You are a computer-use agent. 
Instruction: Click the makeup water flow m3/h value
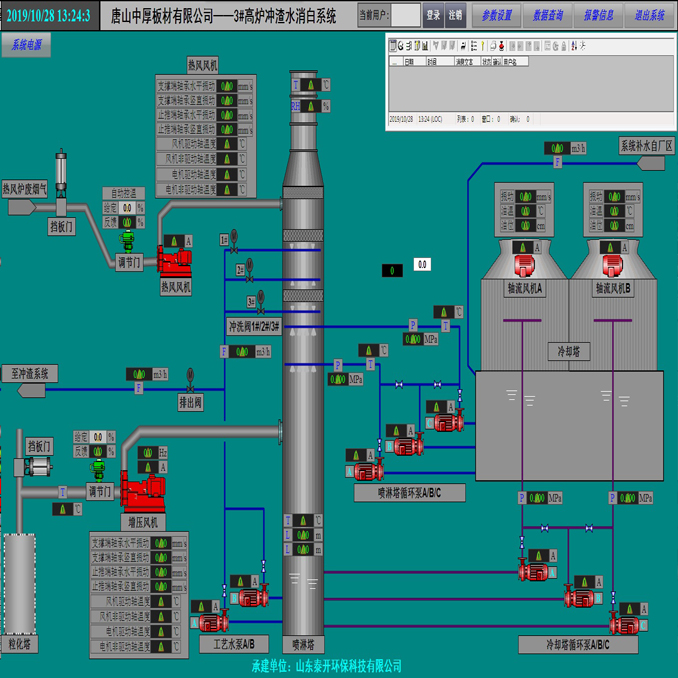pos(556,148)
